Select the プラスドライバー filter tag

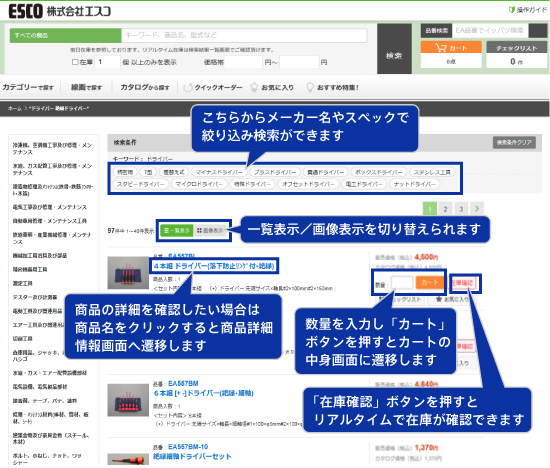click(x=275, y=172)
